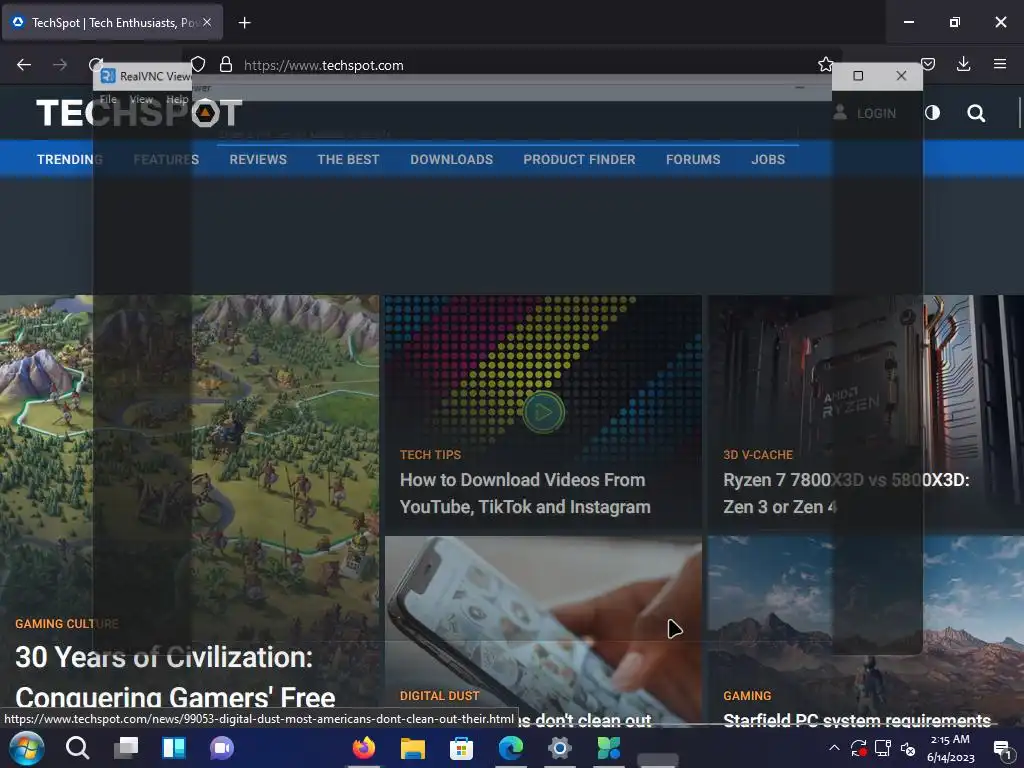Open the RealVNC Viewer View menu
The width and height of the screenshot is (1024, 768).
pos(141,99)
